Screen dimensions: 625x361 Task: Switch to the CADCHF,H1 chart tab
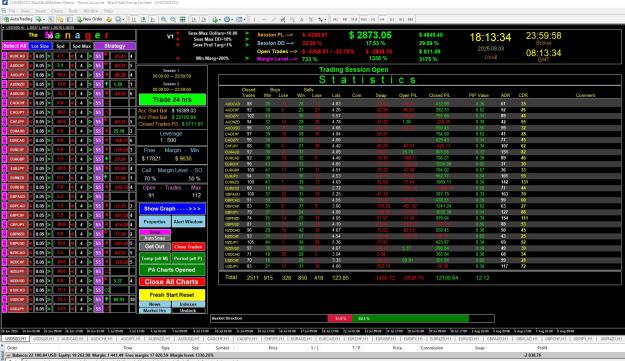point(217,339)
